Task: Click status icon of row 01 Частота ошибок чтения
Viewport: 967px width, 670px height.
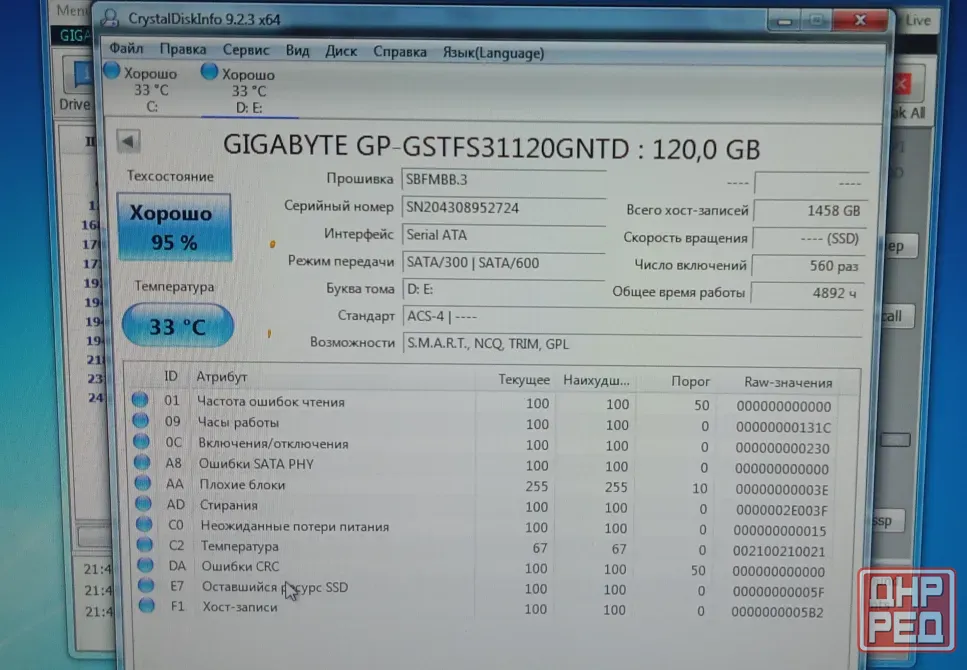Action: coord(140,400)
